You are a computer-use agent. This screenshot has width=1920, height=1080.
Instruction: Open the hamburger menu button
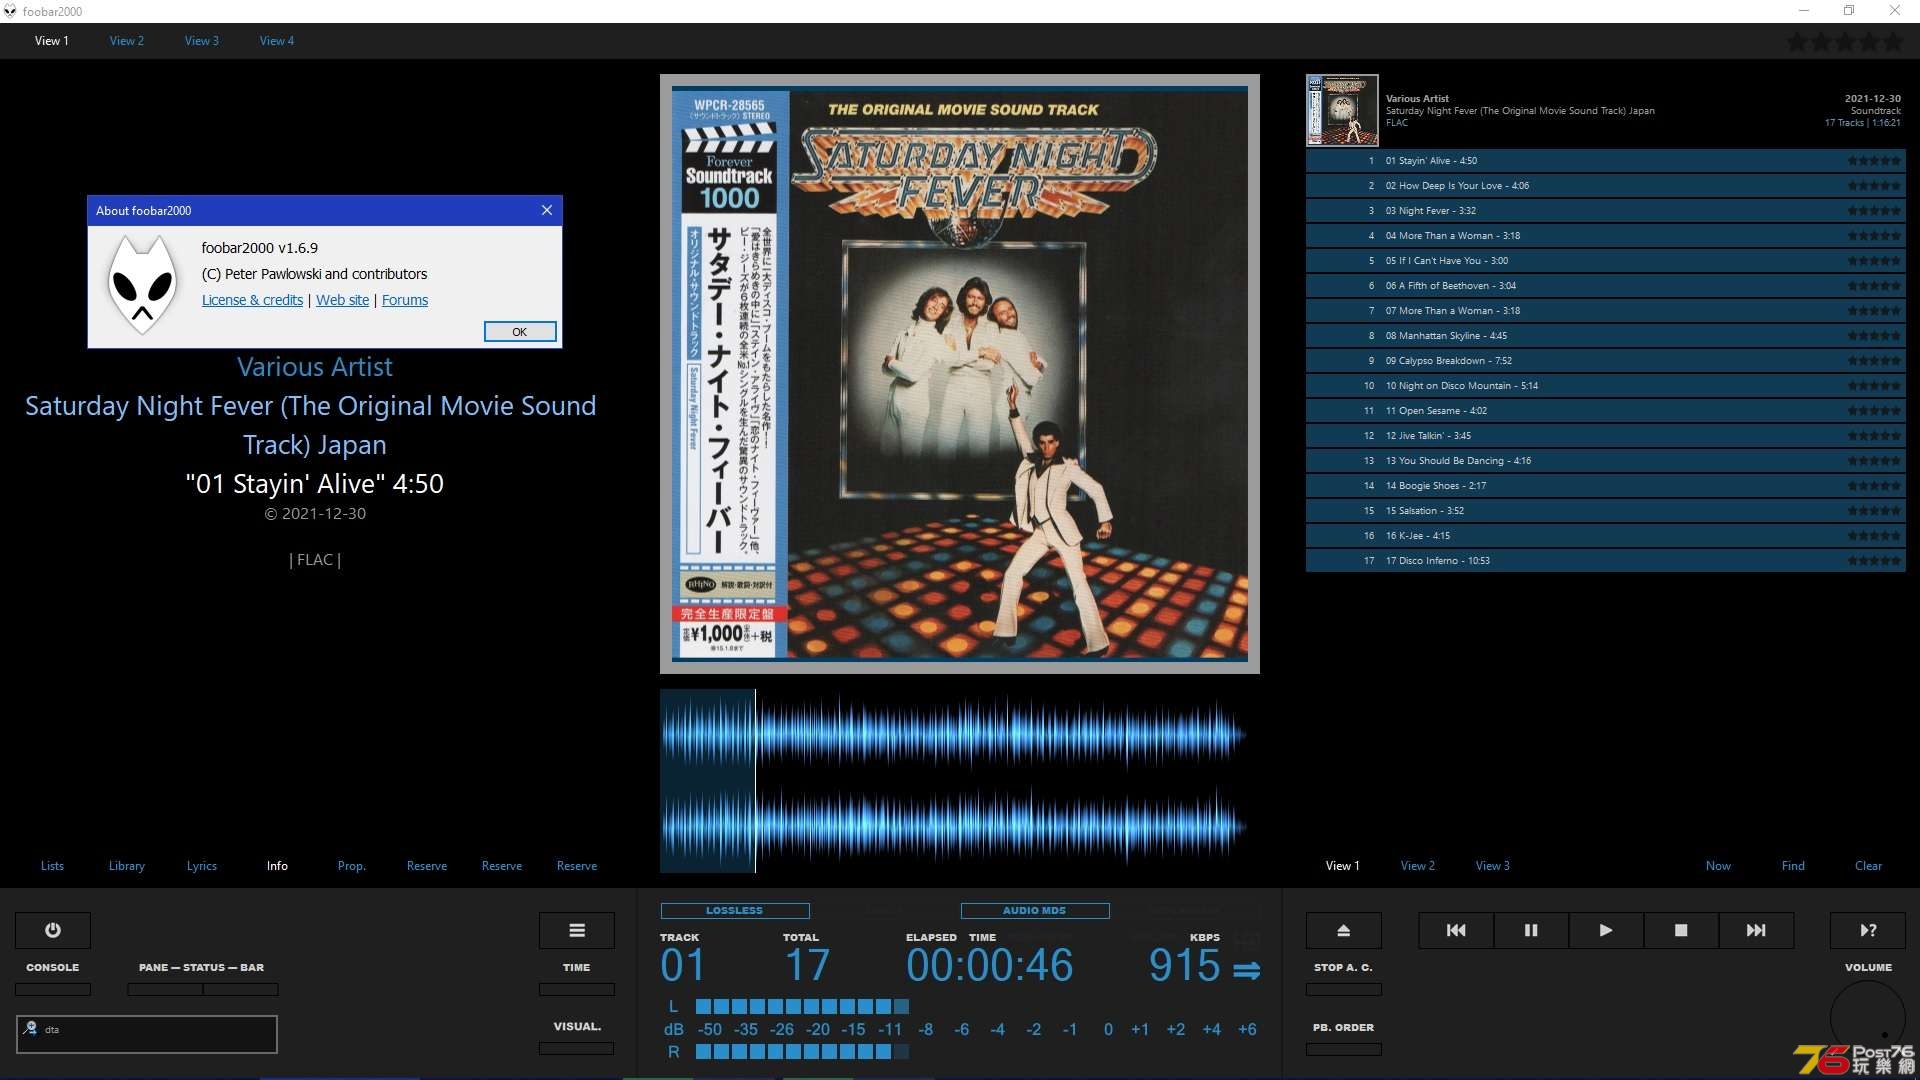pyautogui.click(x=577, y=930)
